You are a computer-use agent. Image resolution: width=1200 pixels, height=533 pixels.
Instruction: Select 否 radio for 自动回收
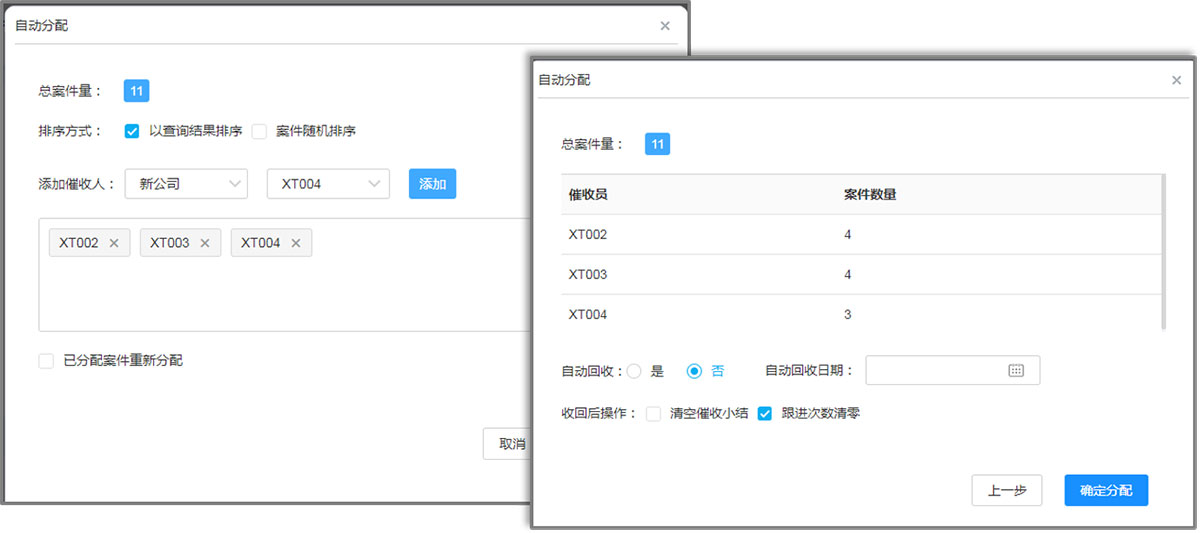694,371
